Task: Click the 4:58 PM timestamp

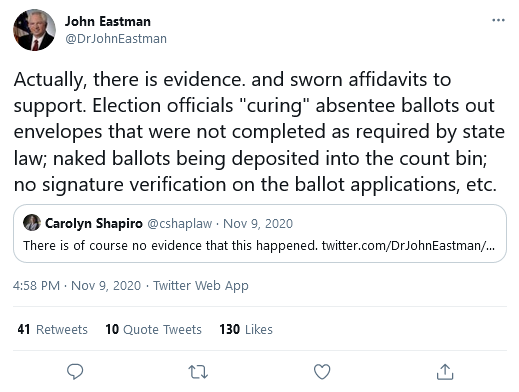Action: coord(36,286)
